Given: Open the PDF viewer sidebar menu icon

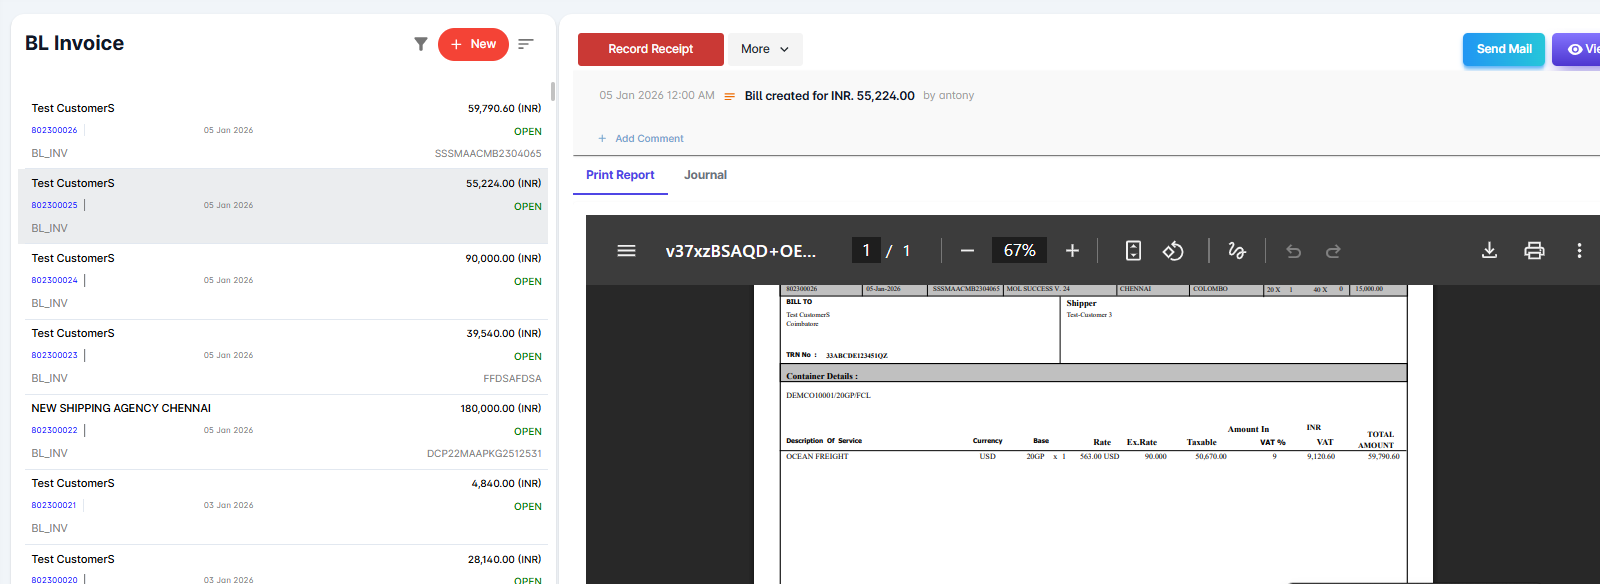Looking at the screenshot, I should point(626,251).
